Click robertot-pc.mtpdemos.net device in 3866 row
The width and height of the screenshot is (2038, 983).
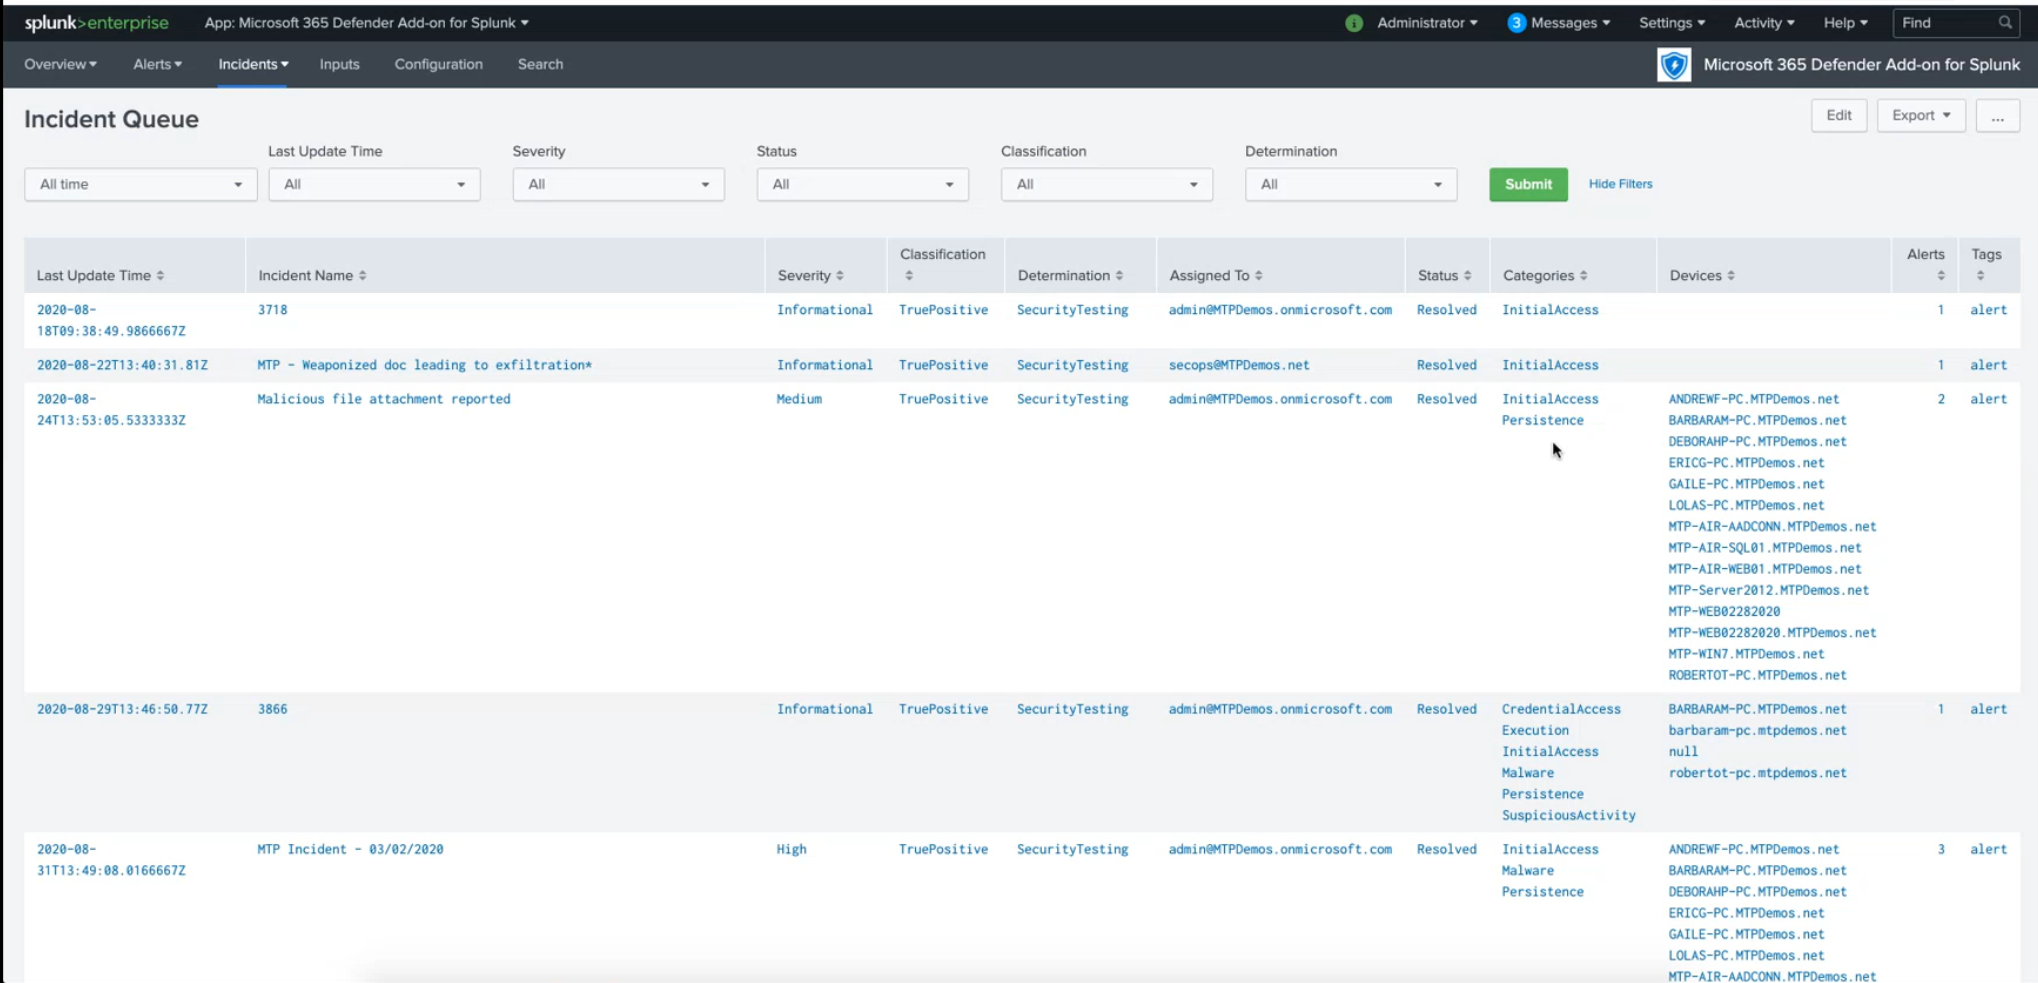1757,773
